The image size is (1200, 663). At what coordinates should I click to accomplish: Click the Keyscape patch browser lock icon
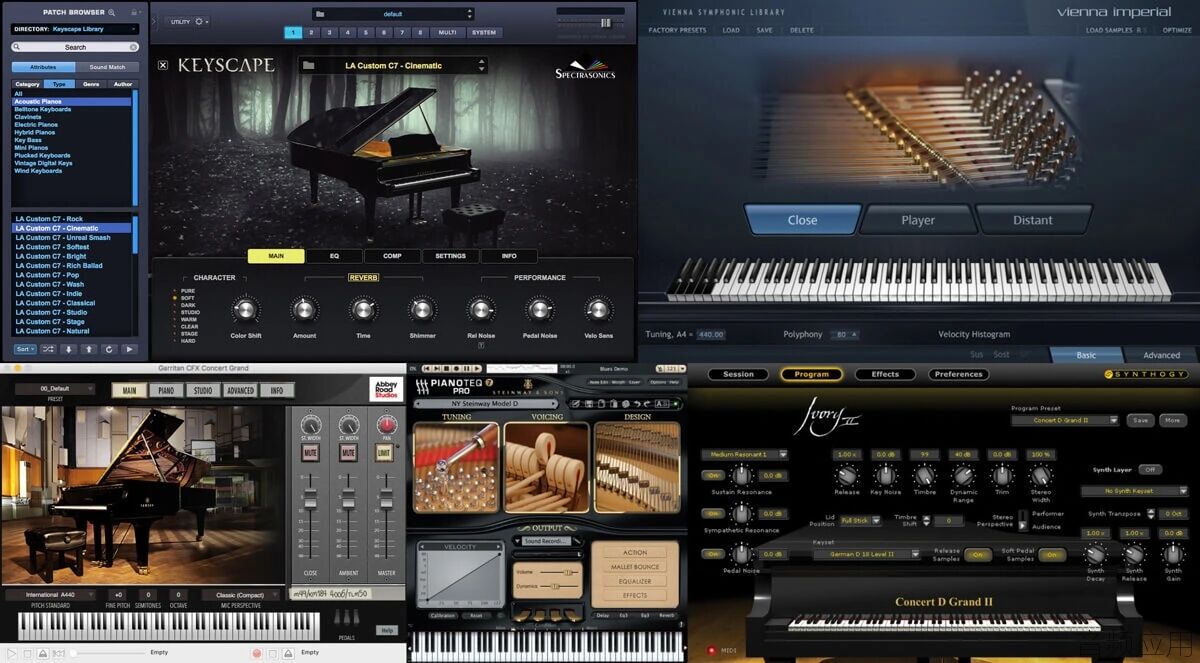click(134, 12)
